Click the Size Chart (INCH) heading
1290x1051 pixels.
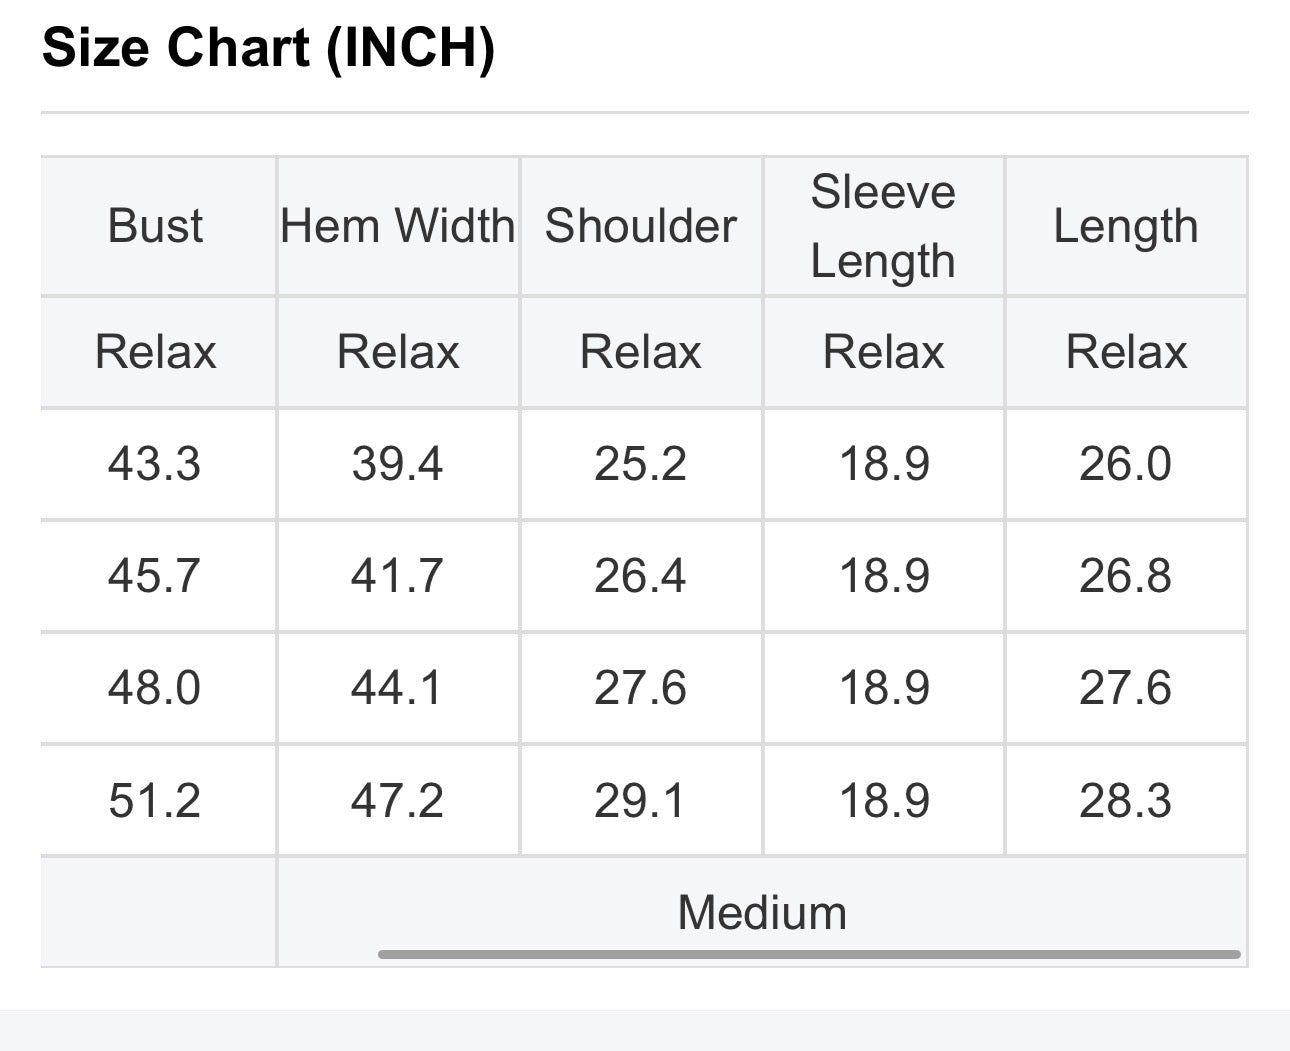tap(269, 48)
